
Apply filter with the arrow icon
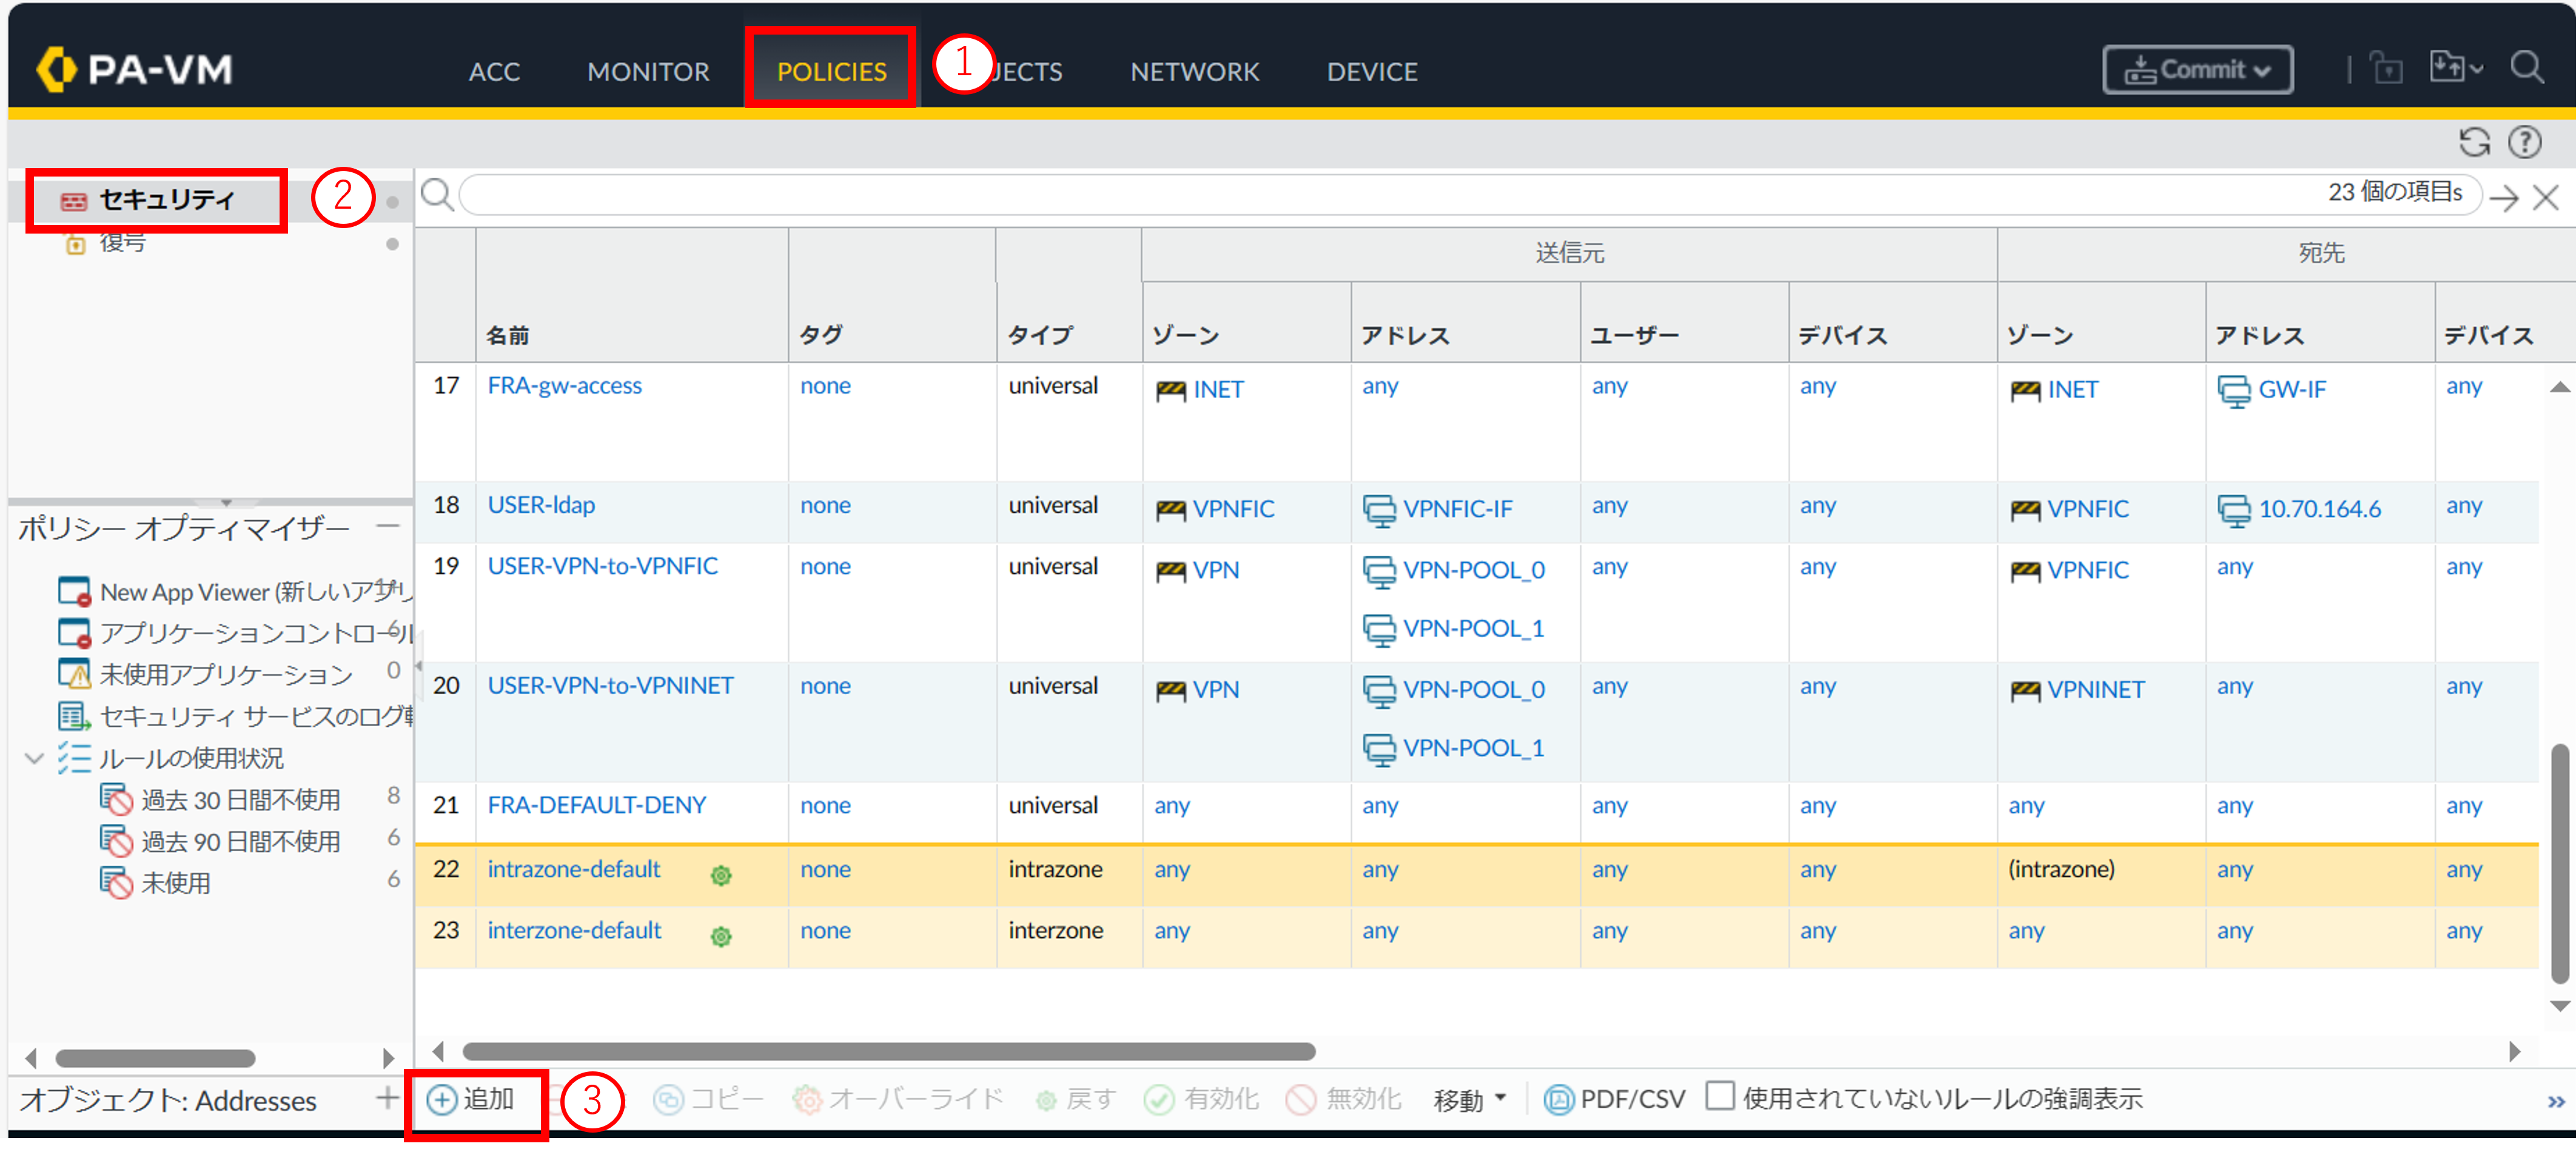[x=2503, y=197]
